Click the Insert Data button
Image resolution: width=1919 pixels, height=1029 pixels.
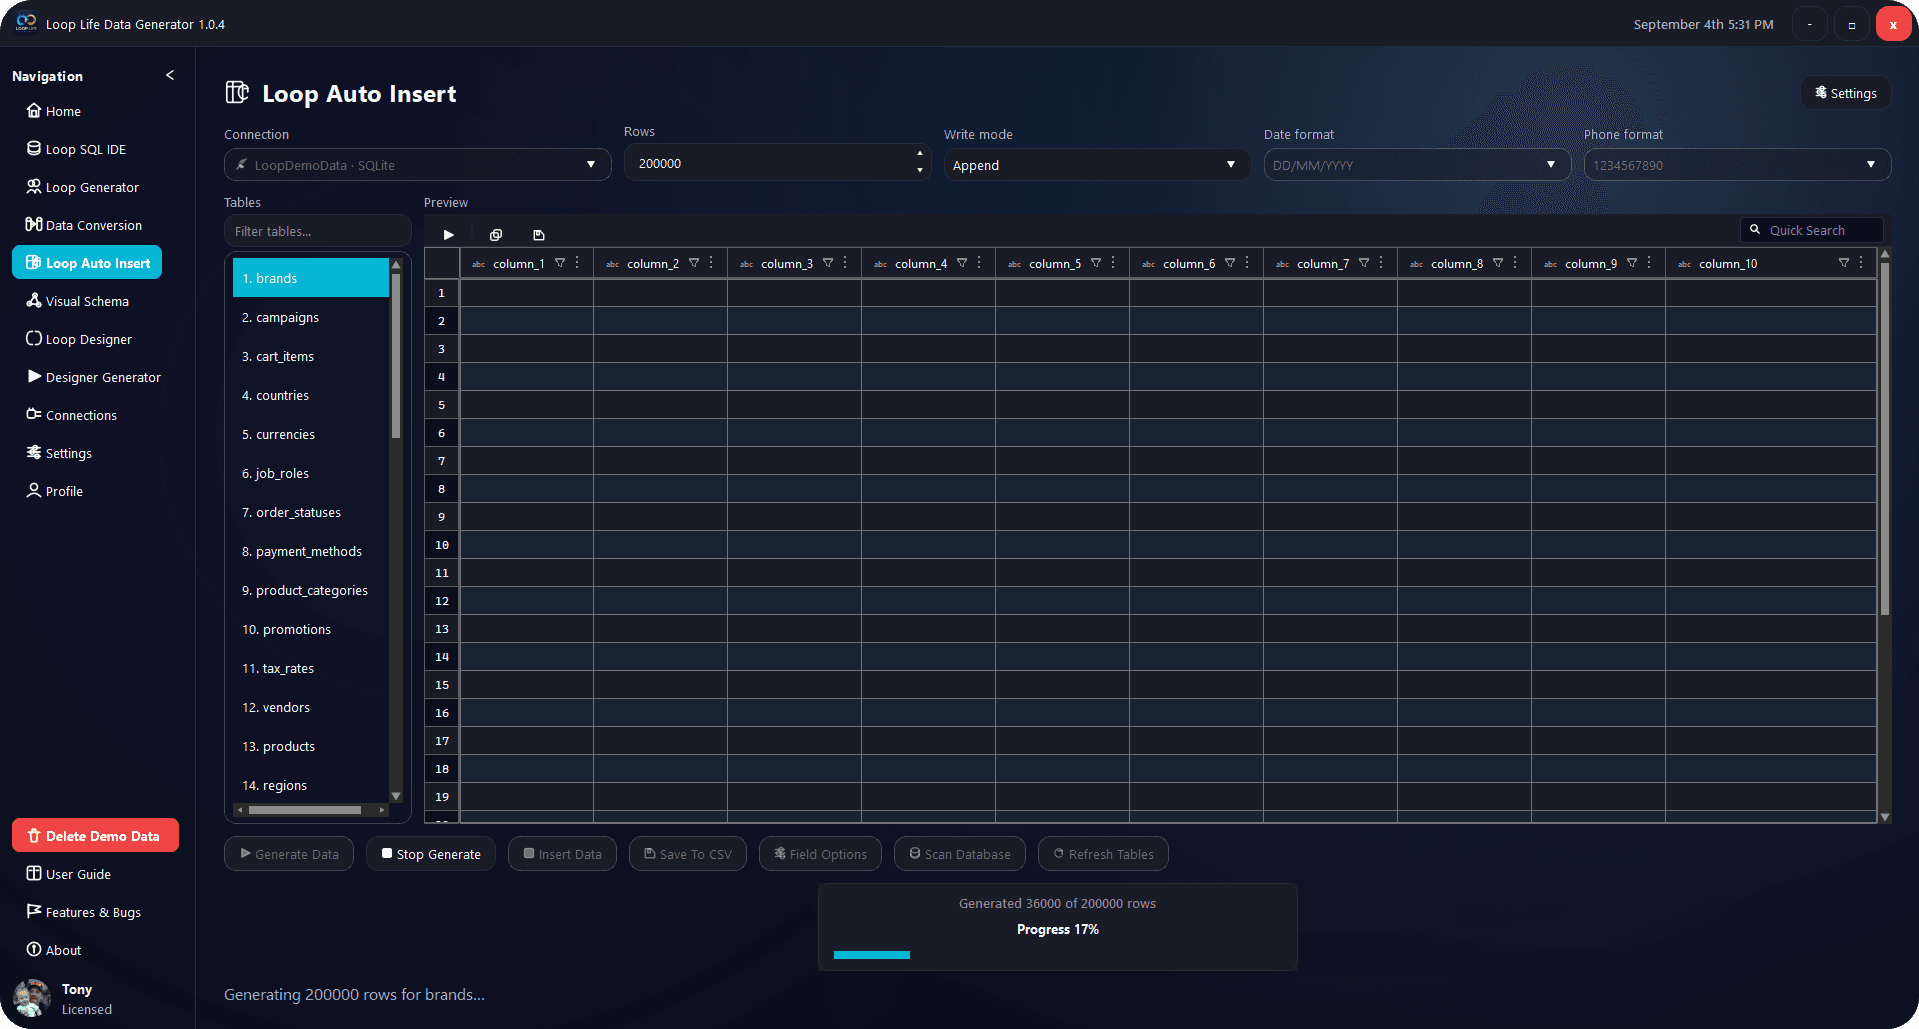(x=563, y=854)
